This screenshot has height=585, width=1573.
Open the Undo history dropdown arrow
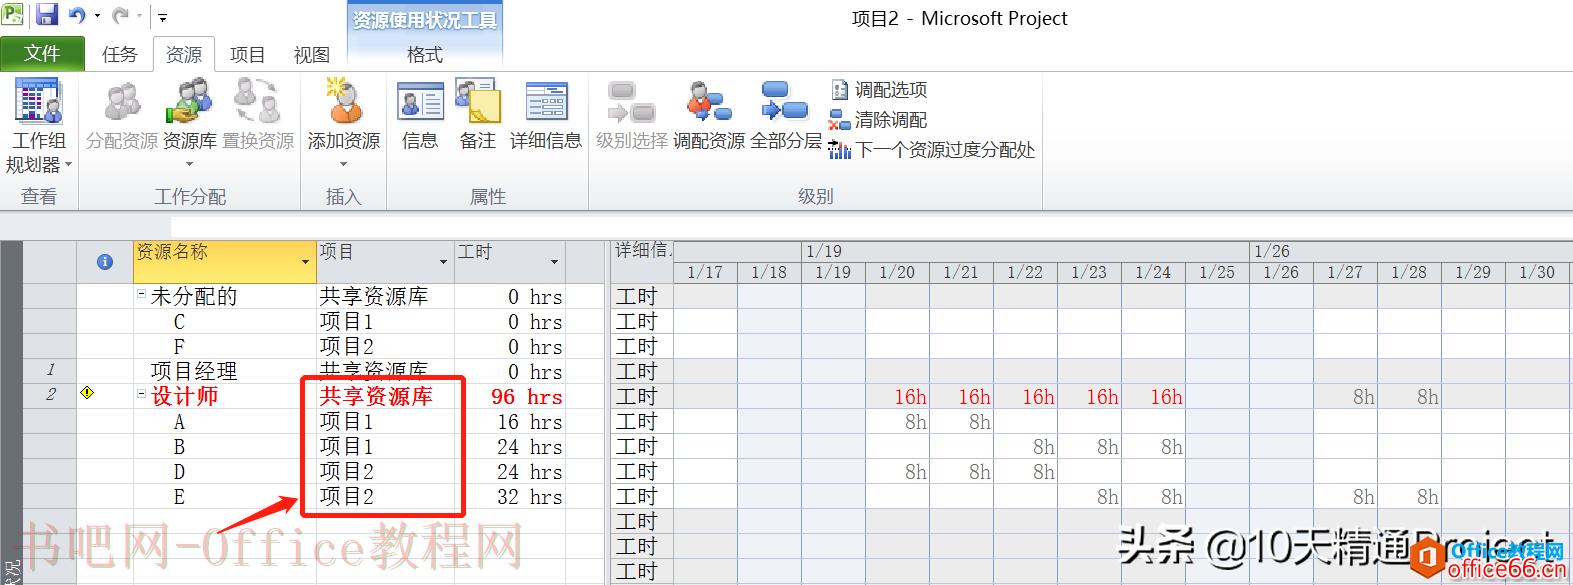click(x=96, y=17)
